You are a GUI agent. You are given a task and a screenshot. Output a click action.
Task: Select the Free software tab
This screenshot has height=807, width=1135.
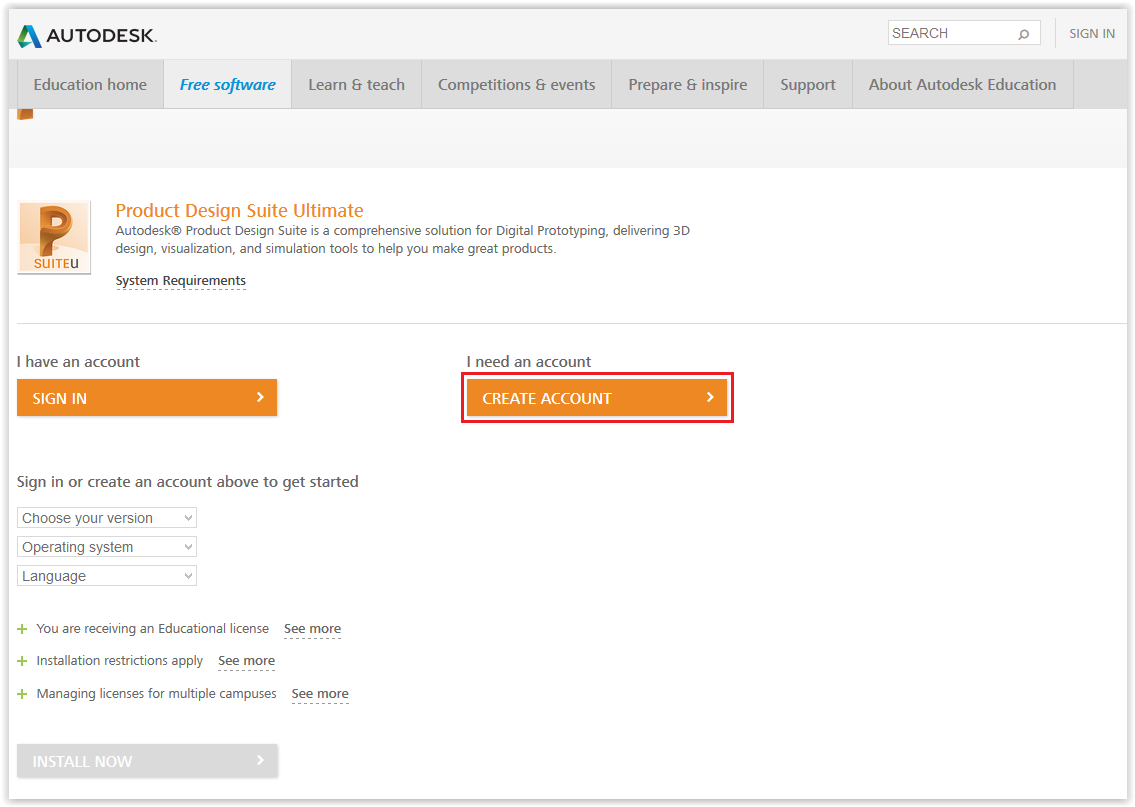pyautogui.click(x=227, y=85)
